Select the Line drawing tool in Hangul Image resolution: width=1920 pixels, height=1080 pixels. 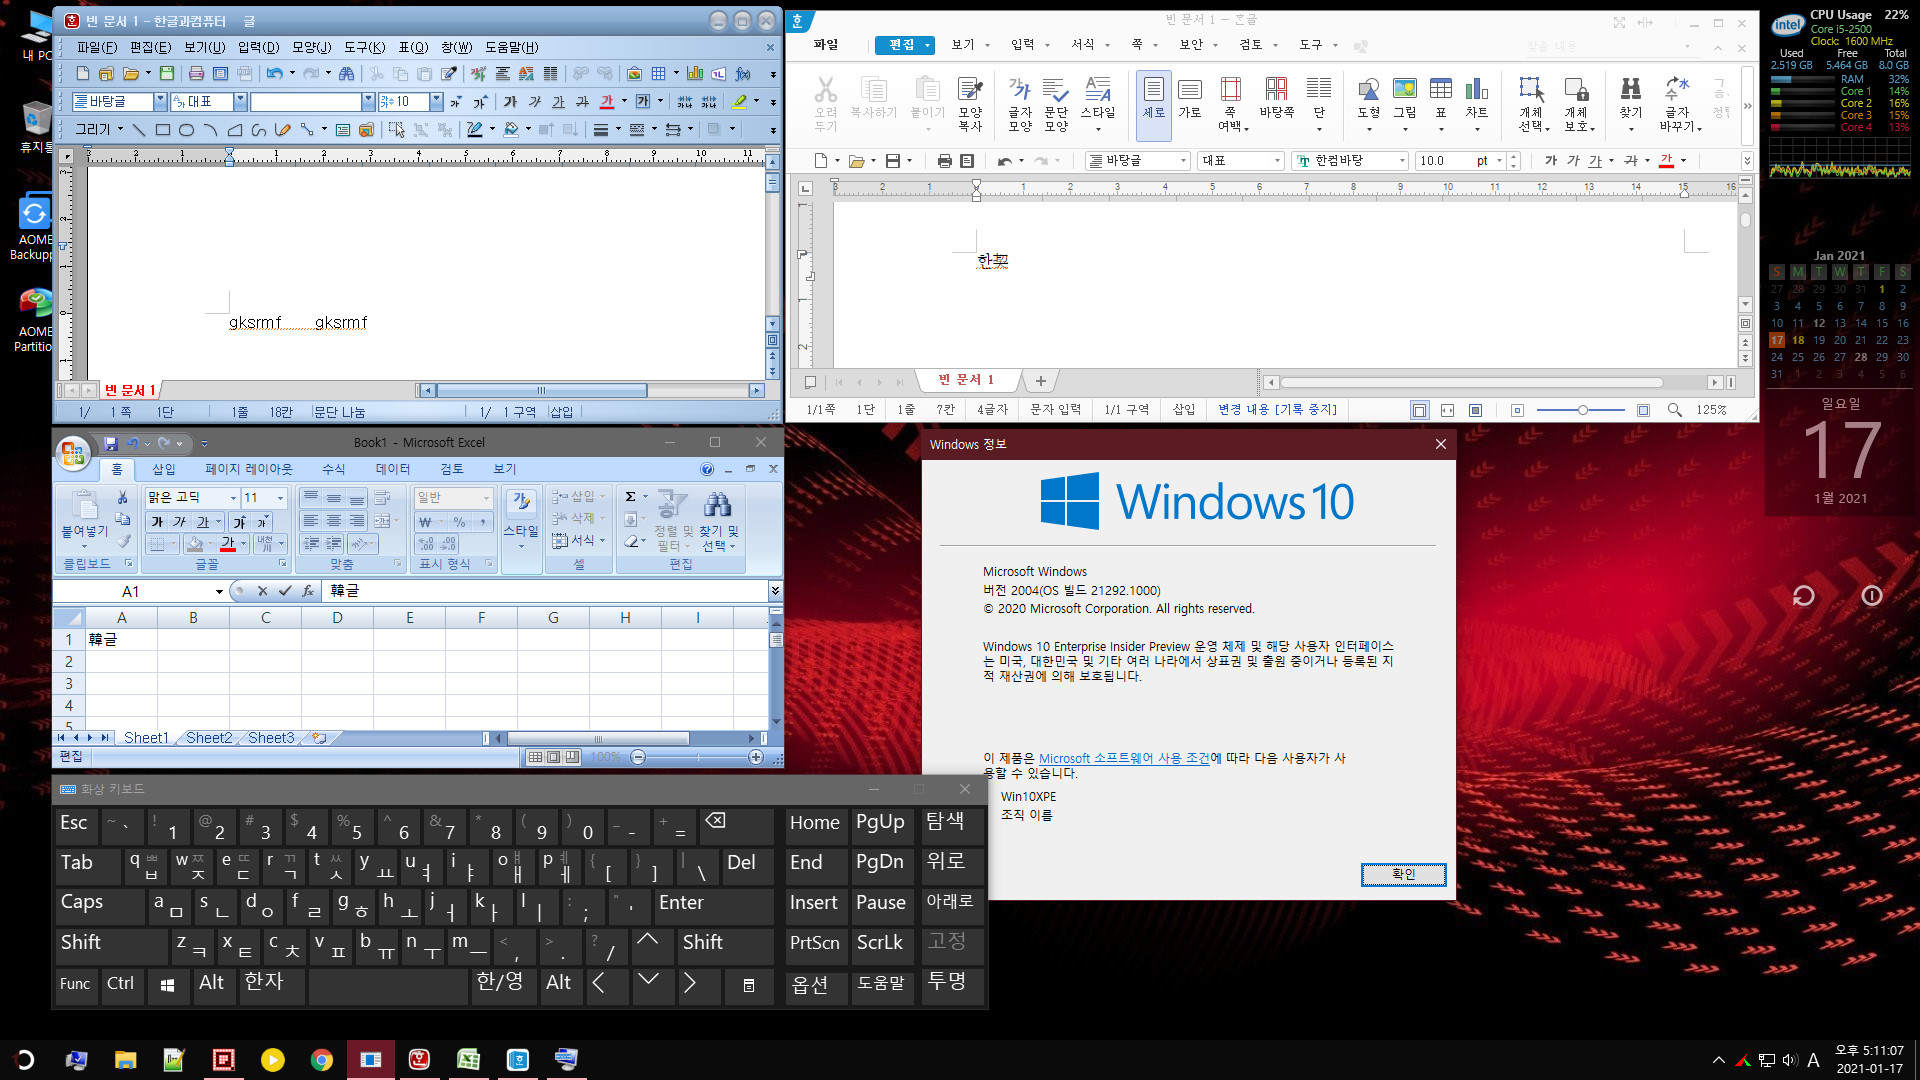point(139,130)
